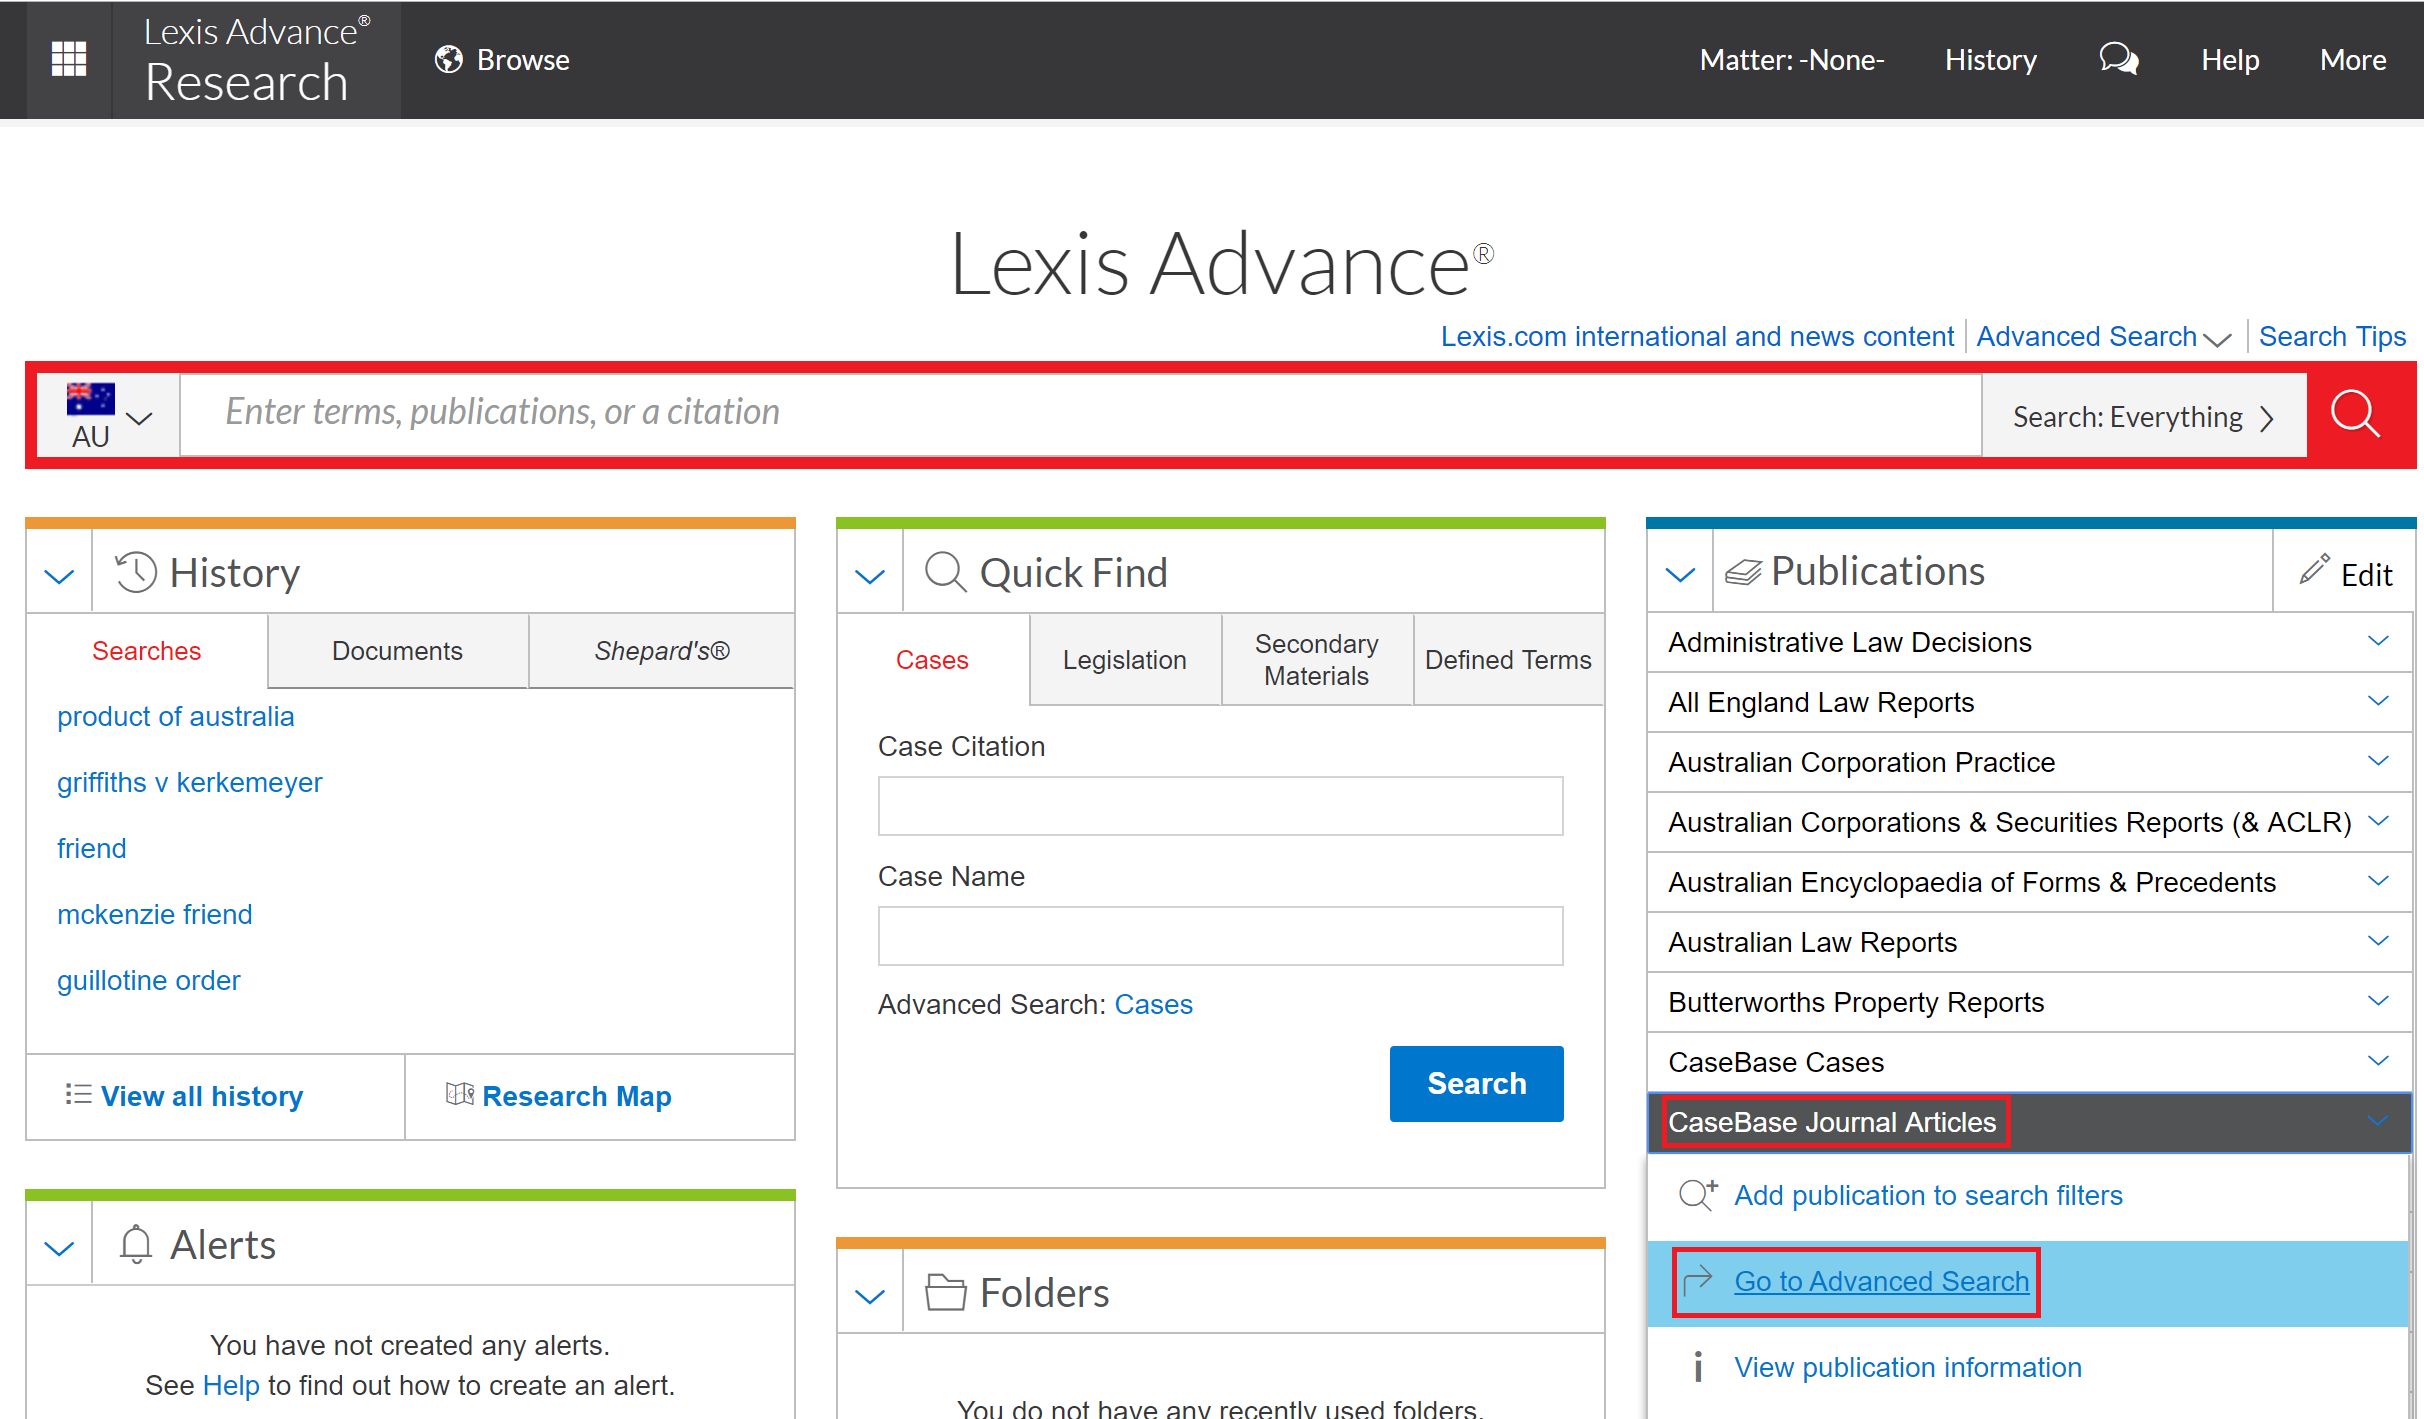Open the Help menu
This screenshot has width=2424, height=1419.
point(2230,60)
